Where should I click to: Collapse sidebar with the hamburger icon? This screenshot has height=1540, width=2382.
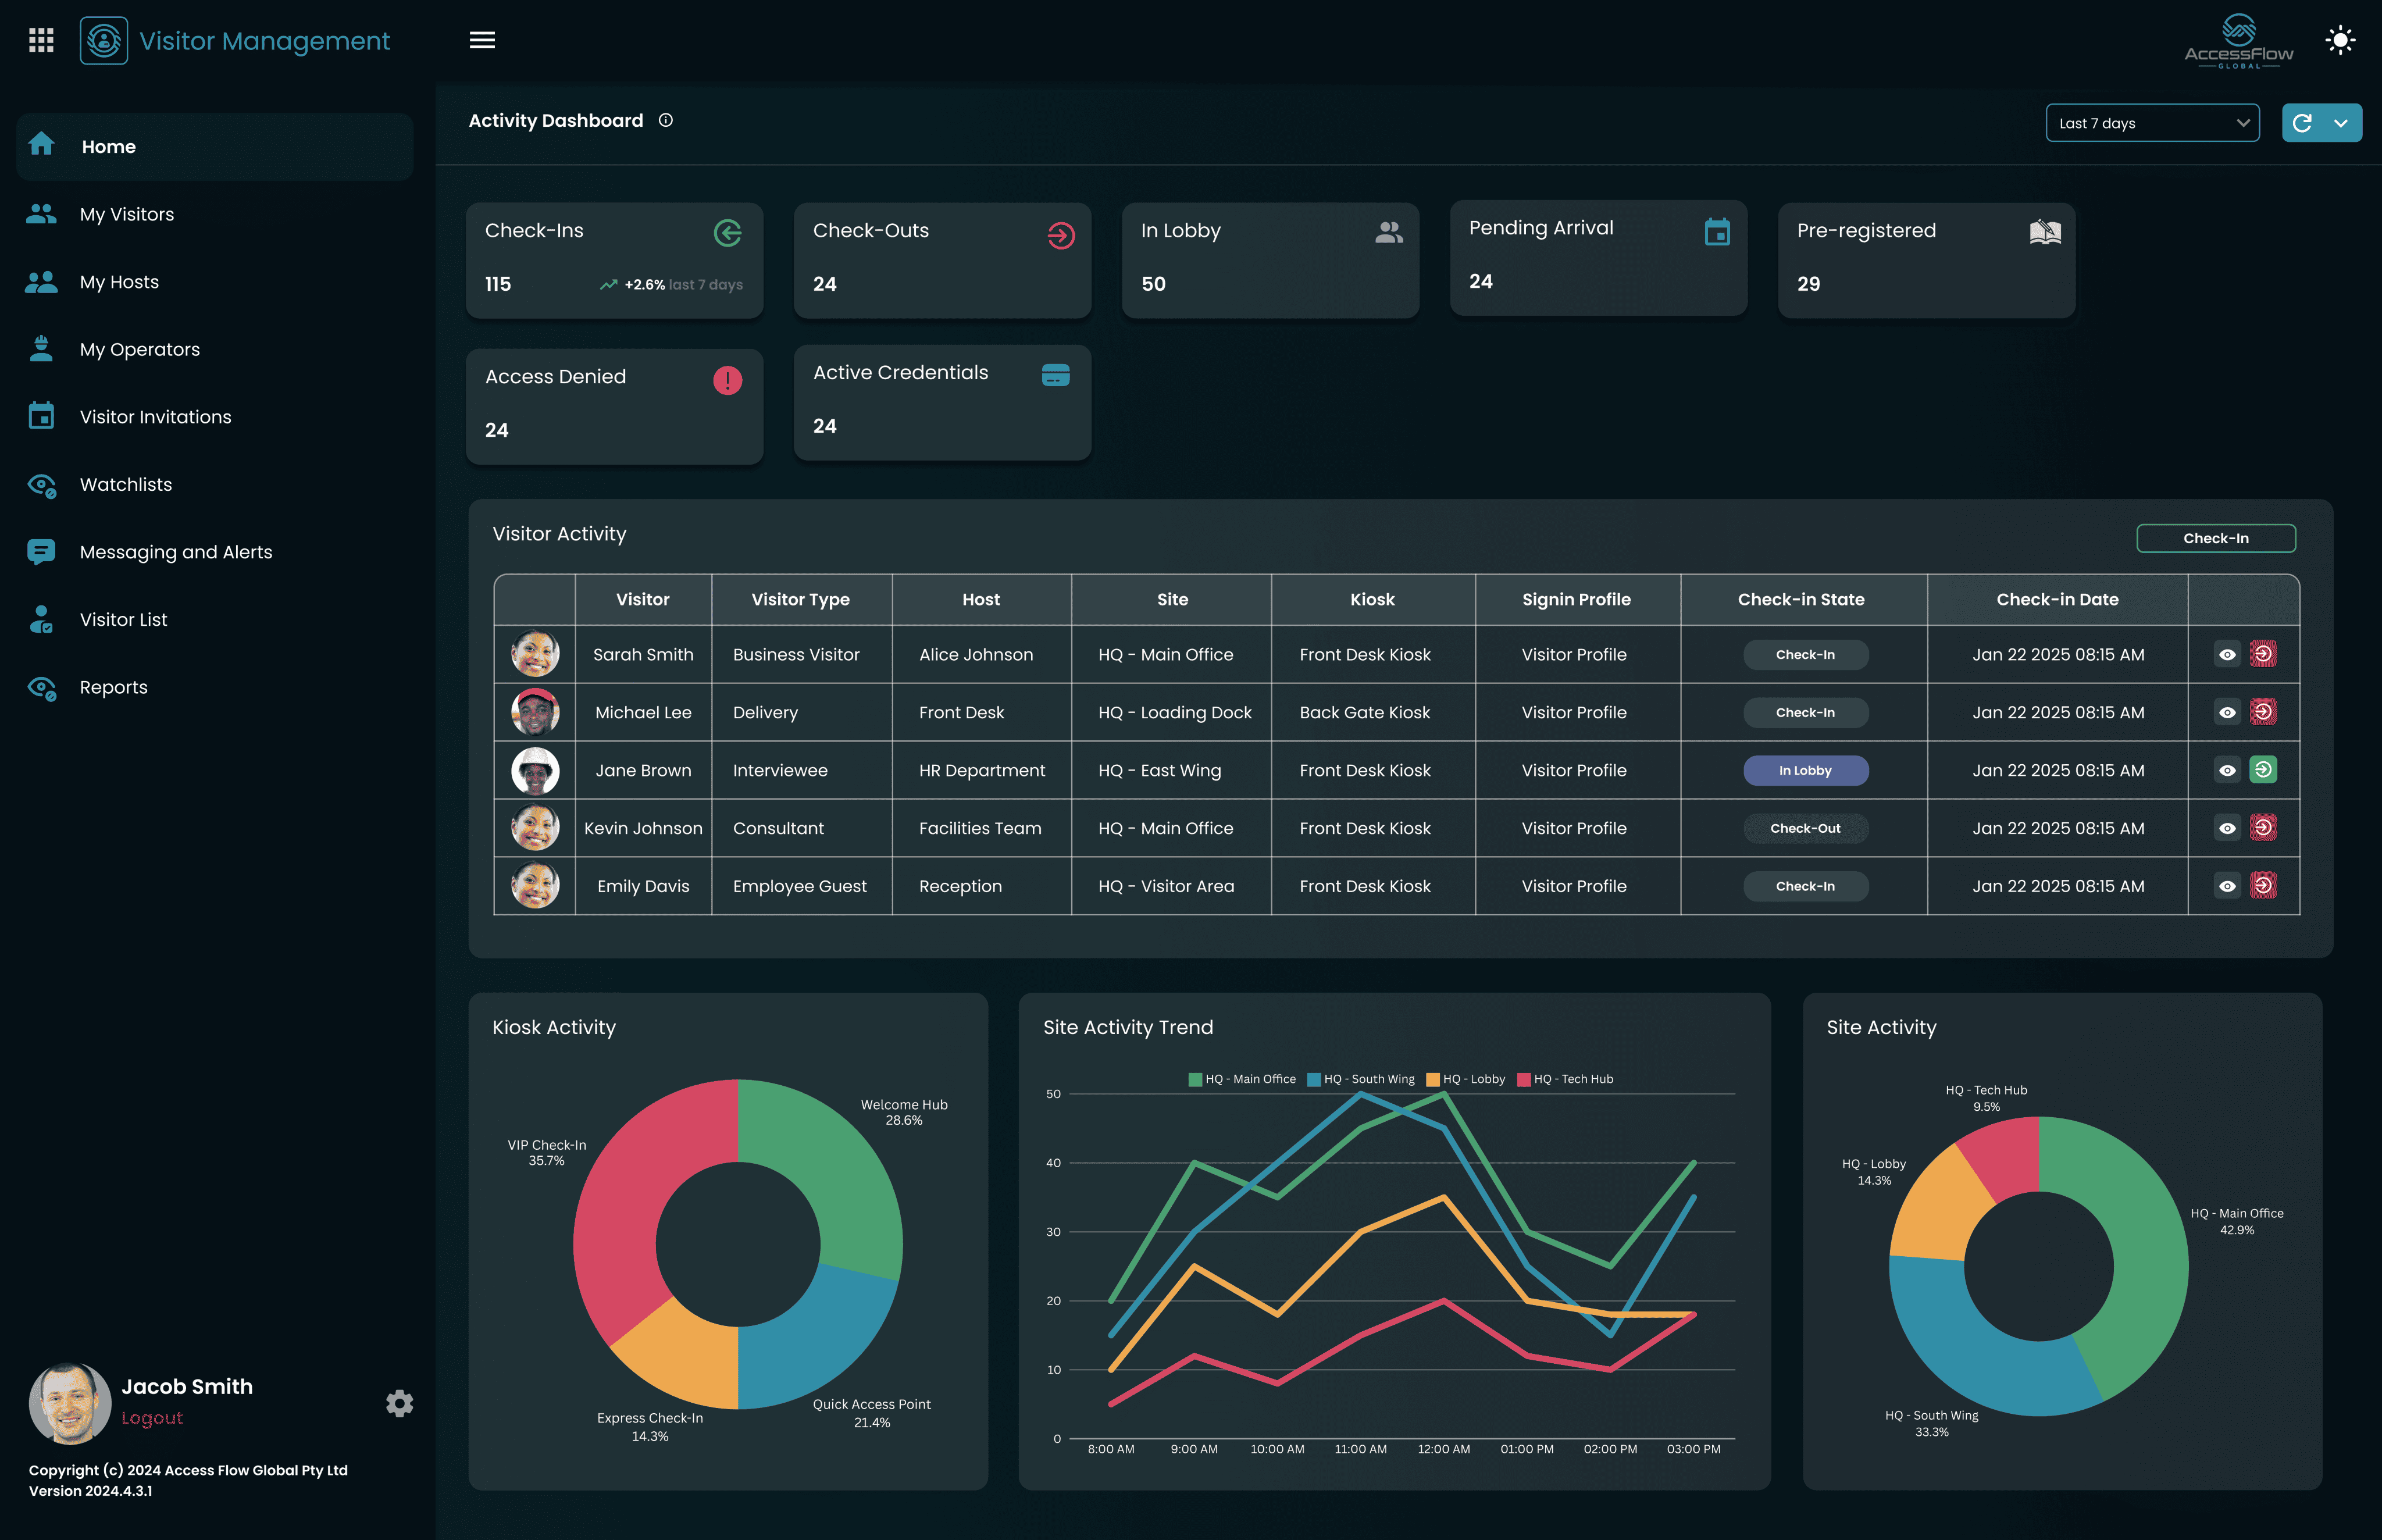pos(483,39)
